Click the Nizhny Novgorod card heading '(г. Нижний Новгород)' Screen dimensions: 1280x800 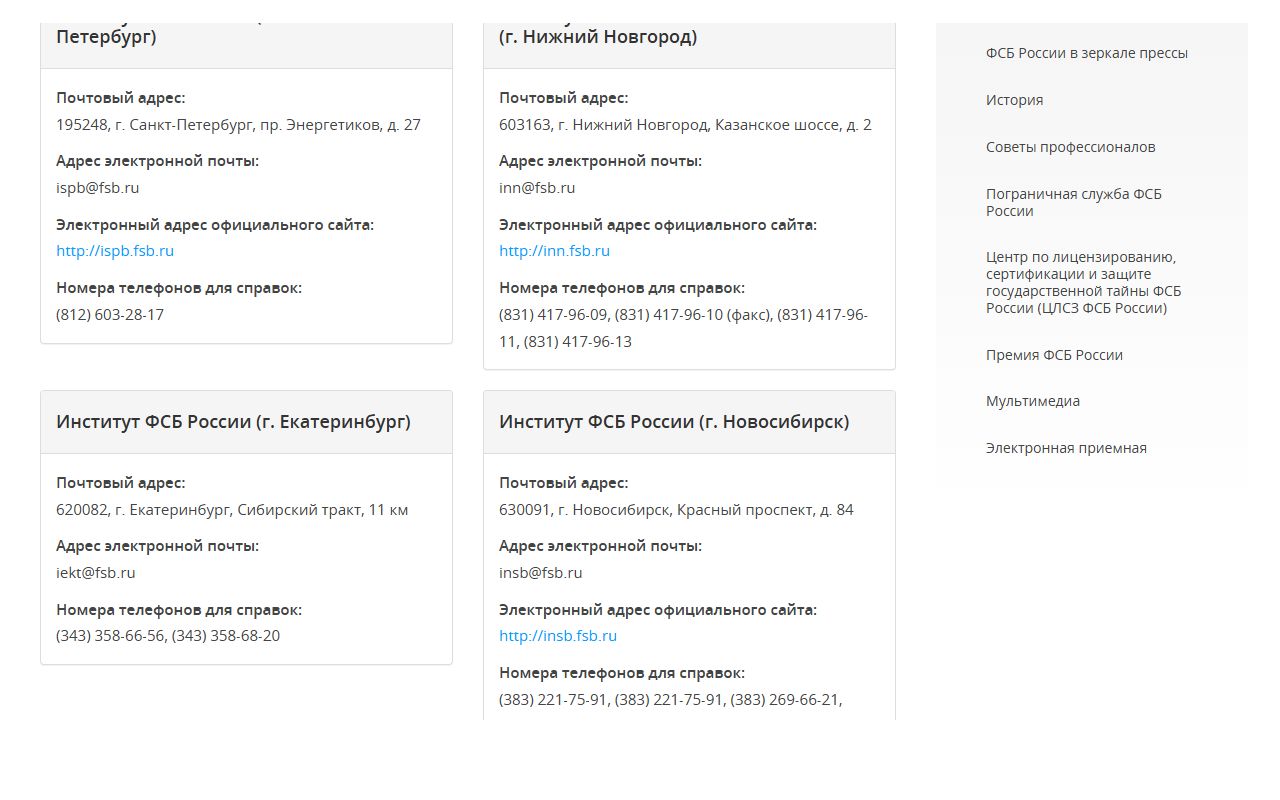598,37
